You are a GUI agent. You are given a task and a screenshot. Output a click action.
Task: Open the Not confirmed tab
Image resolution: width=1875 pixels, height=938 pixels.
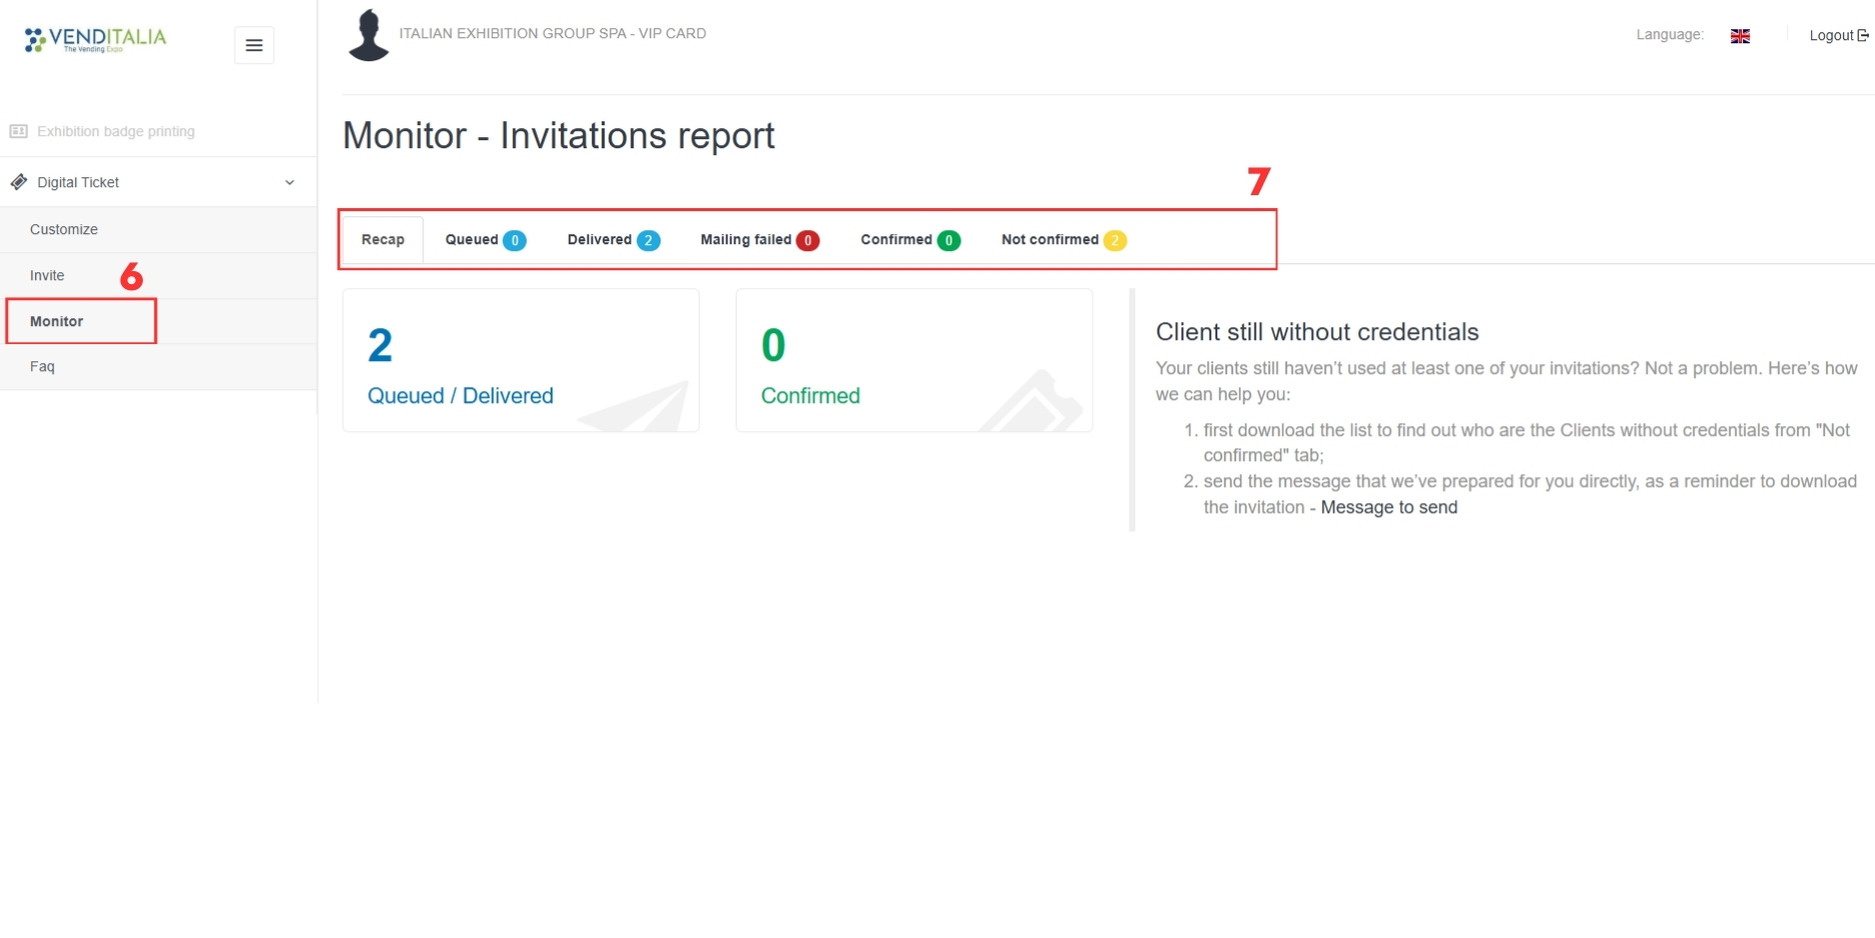click(x=1050, y=240)
